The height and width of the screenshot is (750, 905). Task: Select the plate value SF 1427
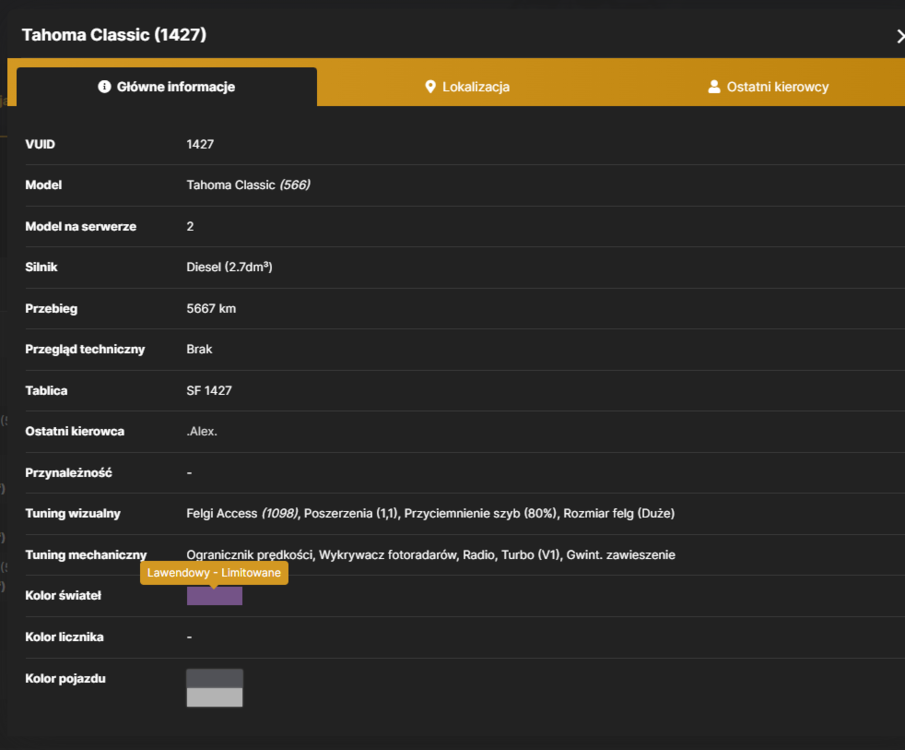tap(209, 391)
